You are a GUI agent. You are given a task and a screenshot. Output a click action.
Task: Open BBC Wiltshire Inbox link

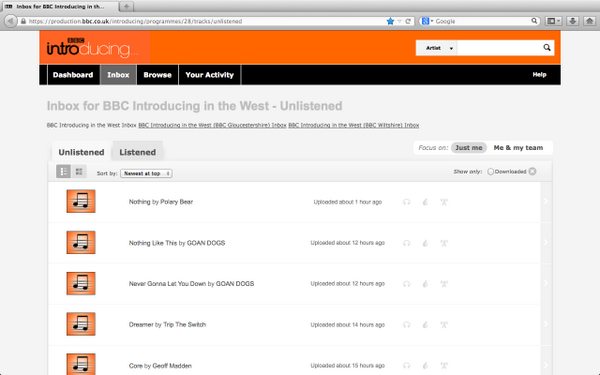354,125
